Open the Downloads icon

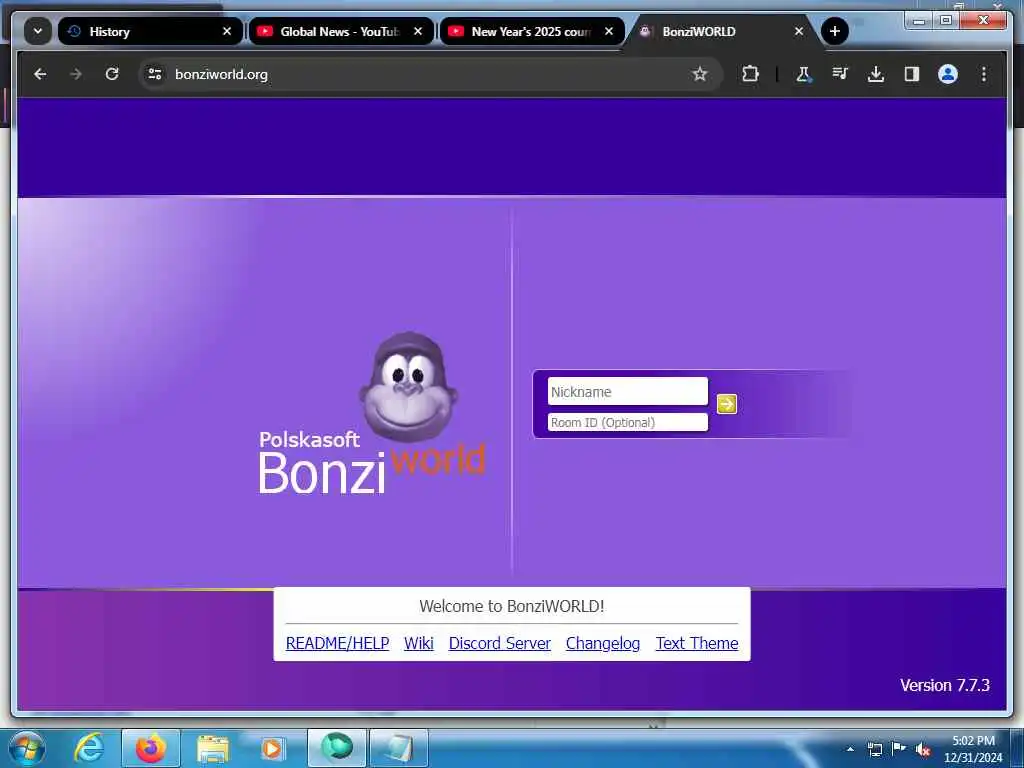pyautogui.click(x=876, y=74)
